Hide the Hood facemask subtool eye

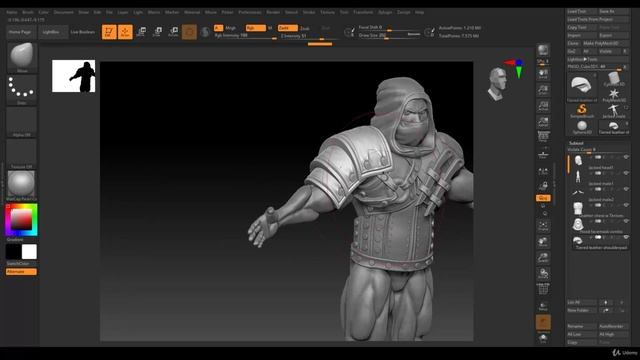[x=625, y=221]
